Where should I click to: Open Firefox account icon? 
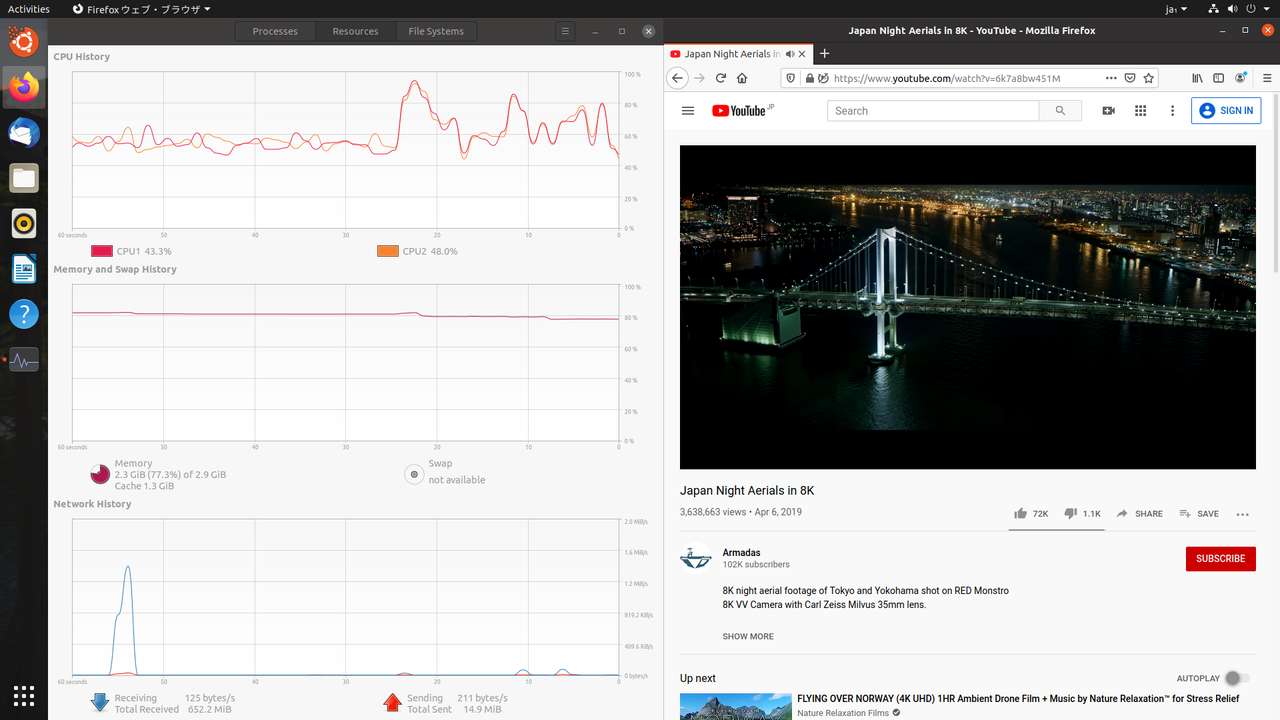pos(1241,78)
